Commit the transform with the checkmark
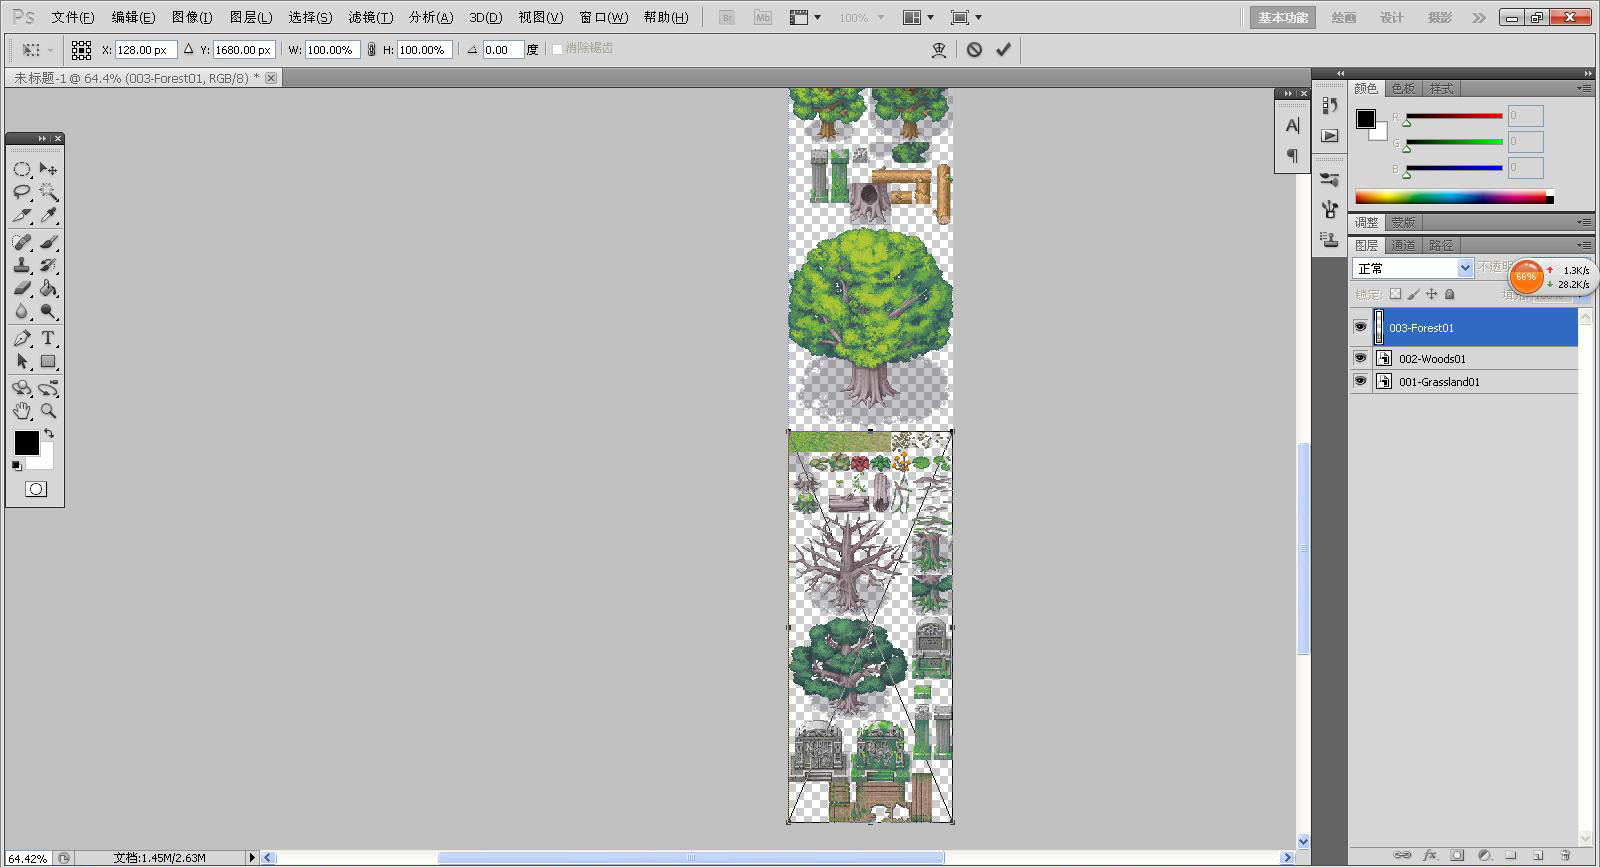 pos(1003,49)
